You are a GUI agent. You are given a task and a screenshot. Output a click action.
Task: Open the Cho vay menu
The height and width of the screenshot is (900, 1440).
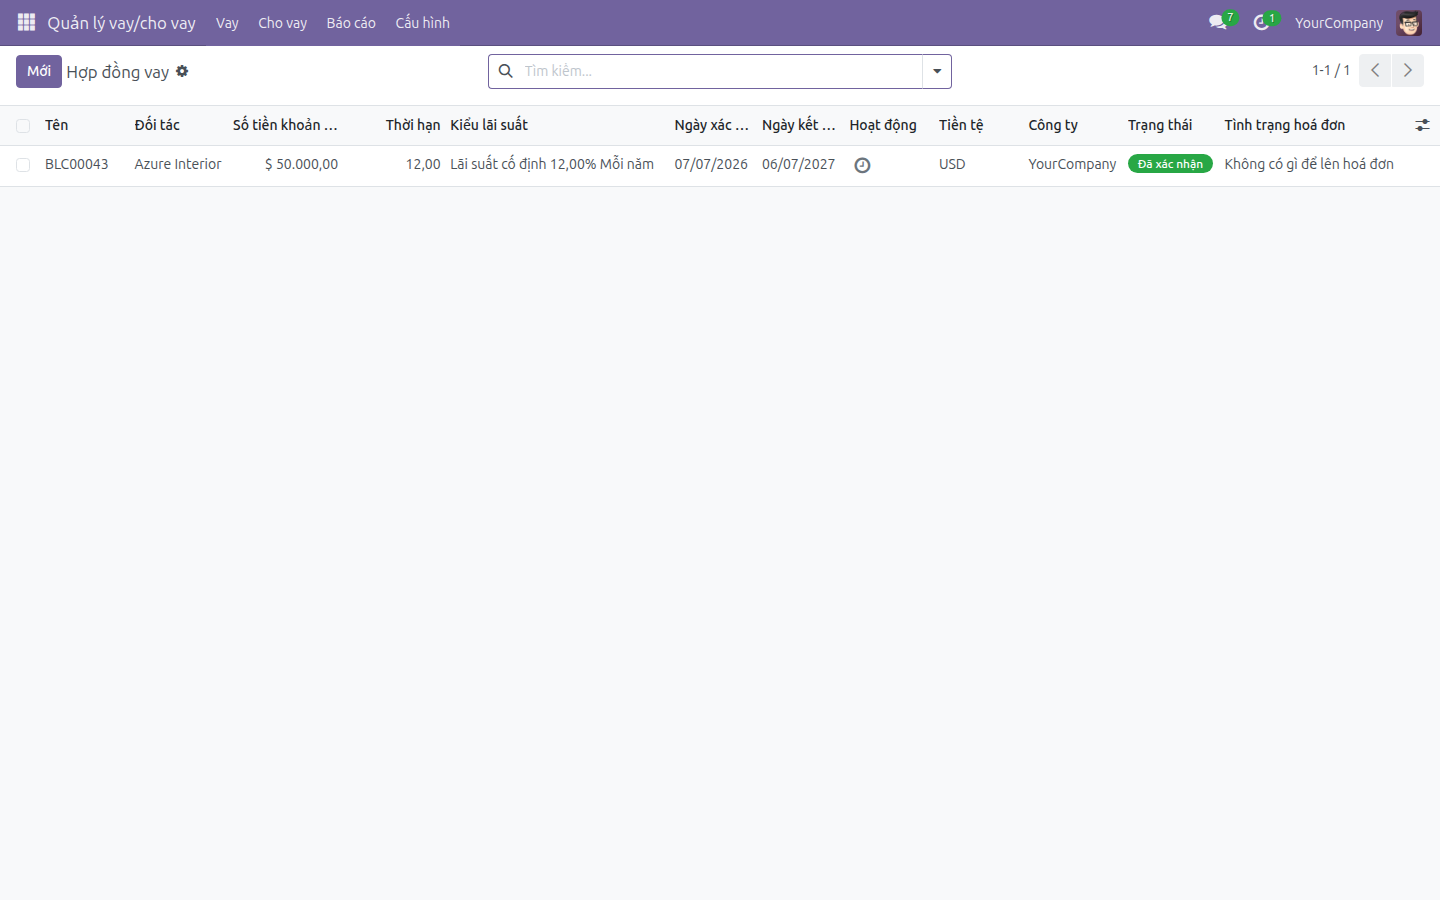click(282, 22)
